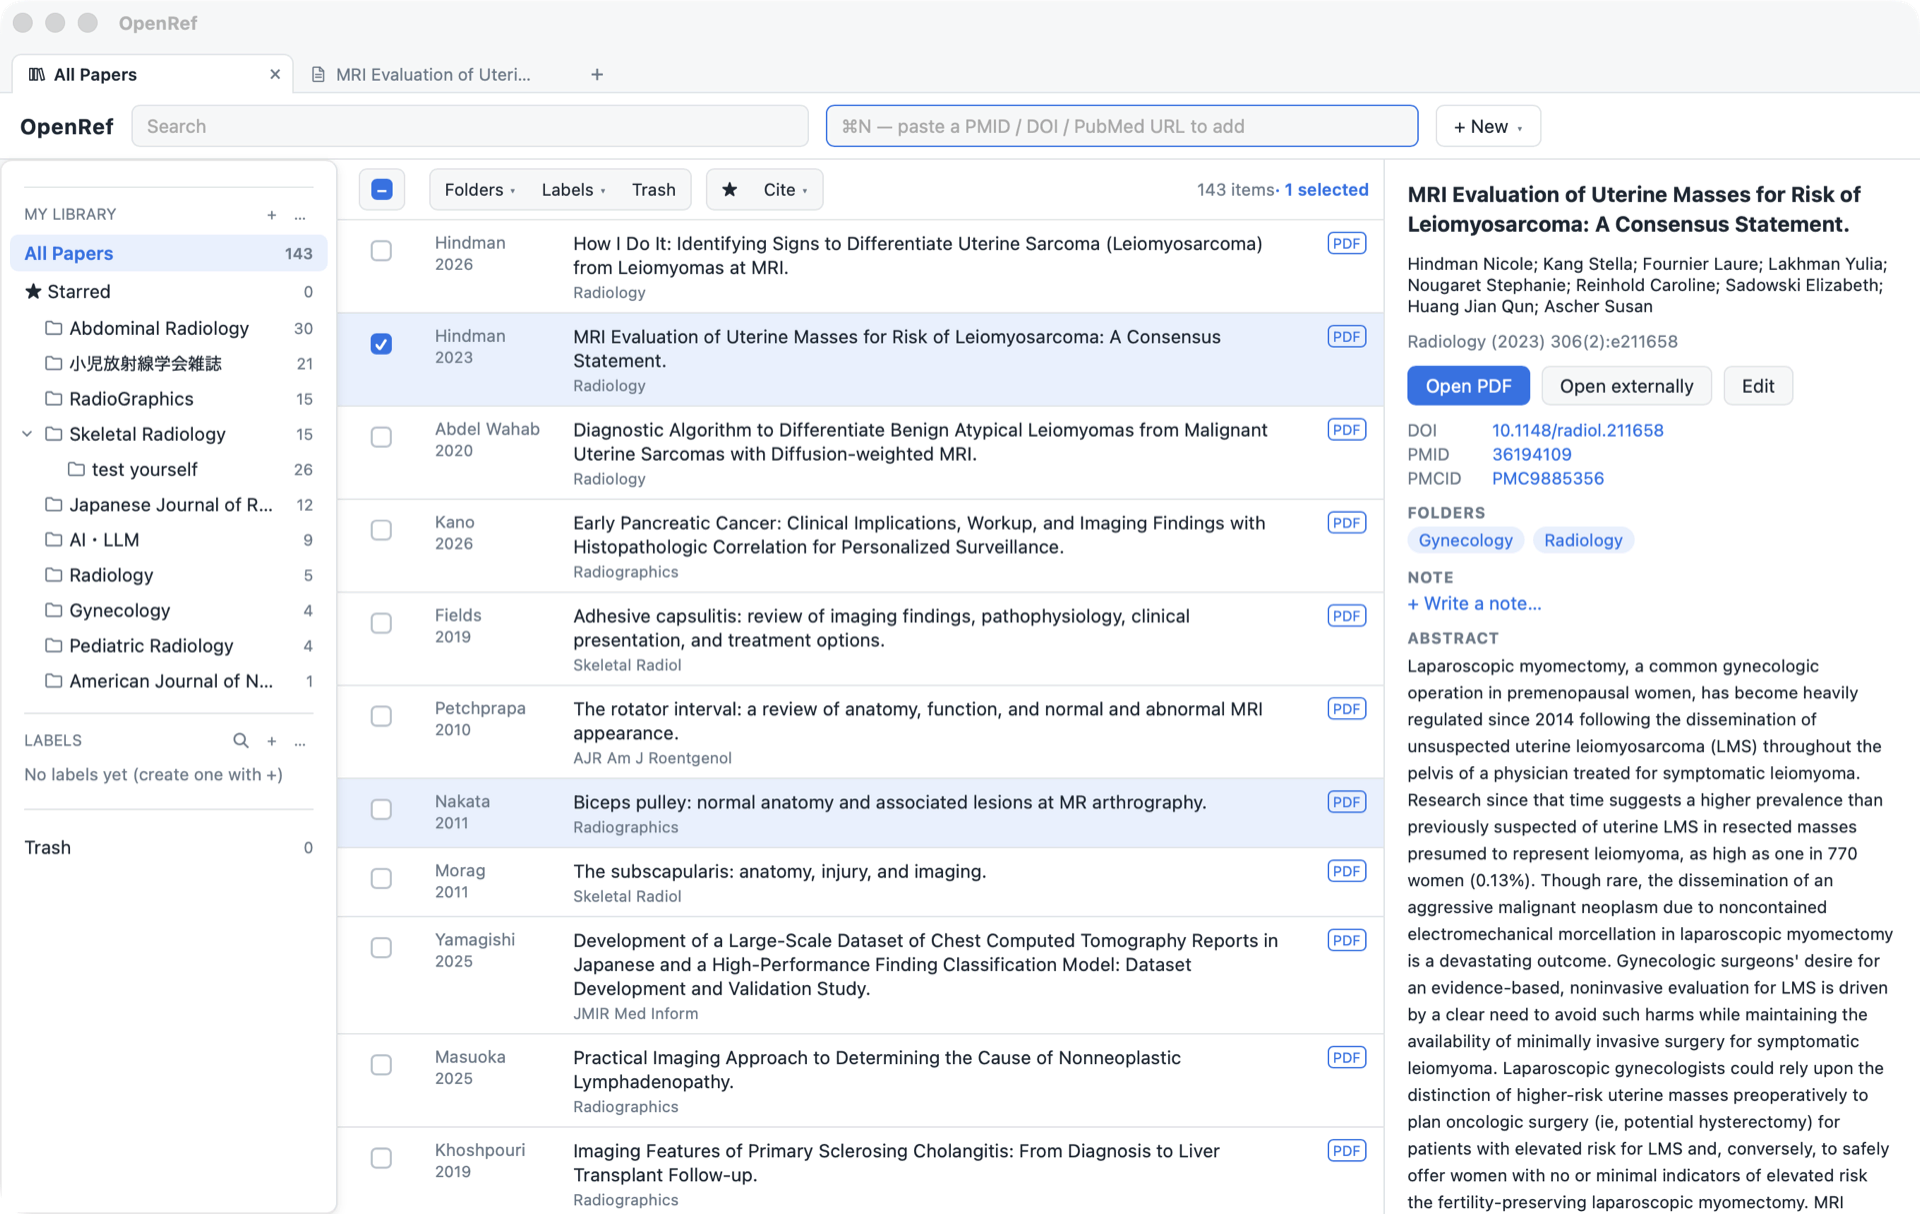Viewport: 1920px width, 1214px height.
Task: Check the Morag 2011 paper checkbox
Action: point(381,878)
